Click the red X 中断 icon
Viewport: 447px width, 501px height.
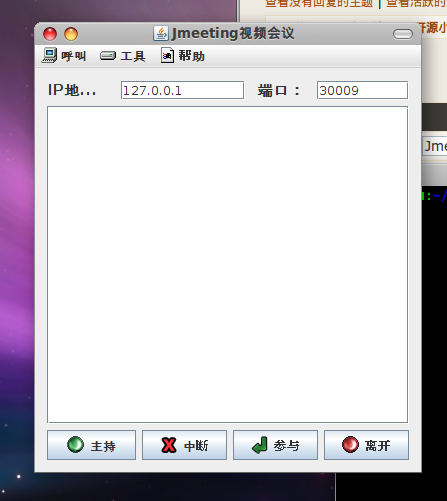pos(169,445)
